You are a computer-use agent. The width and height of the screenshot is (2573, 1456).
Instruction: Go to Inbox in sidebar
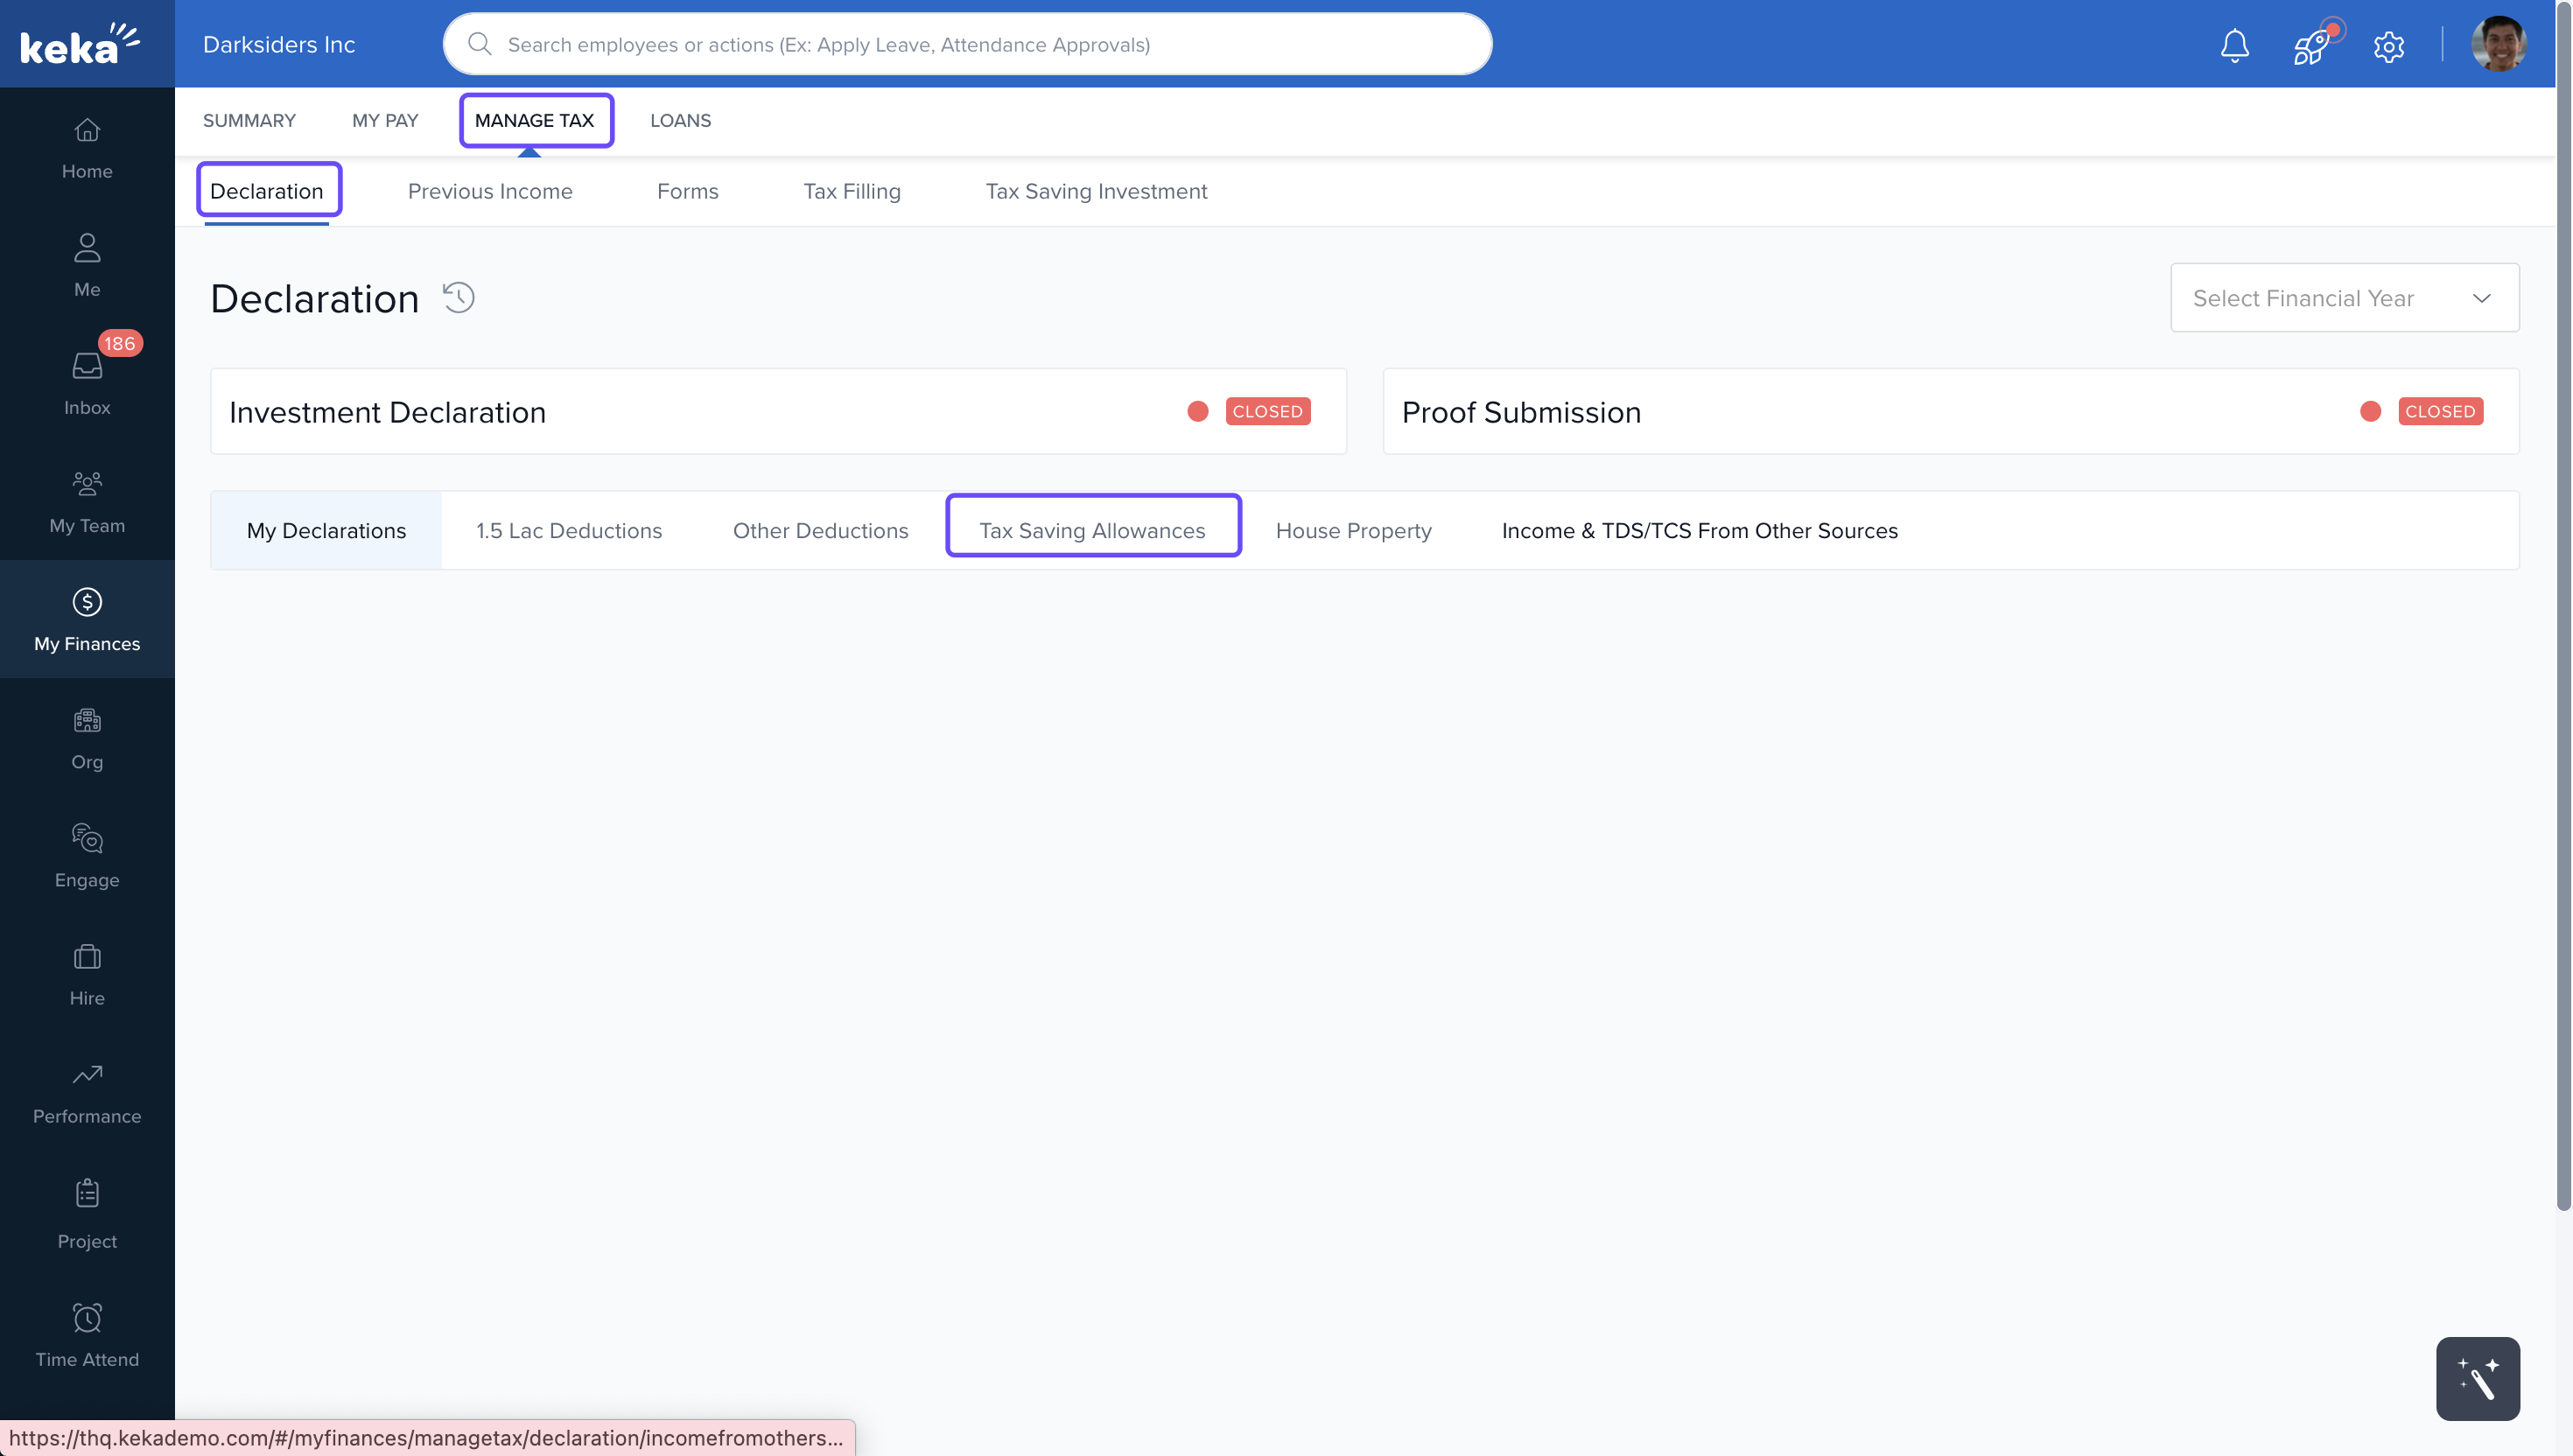click(87, 383)
